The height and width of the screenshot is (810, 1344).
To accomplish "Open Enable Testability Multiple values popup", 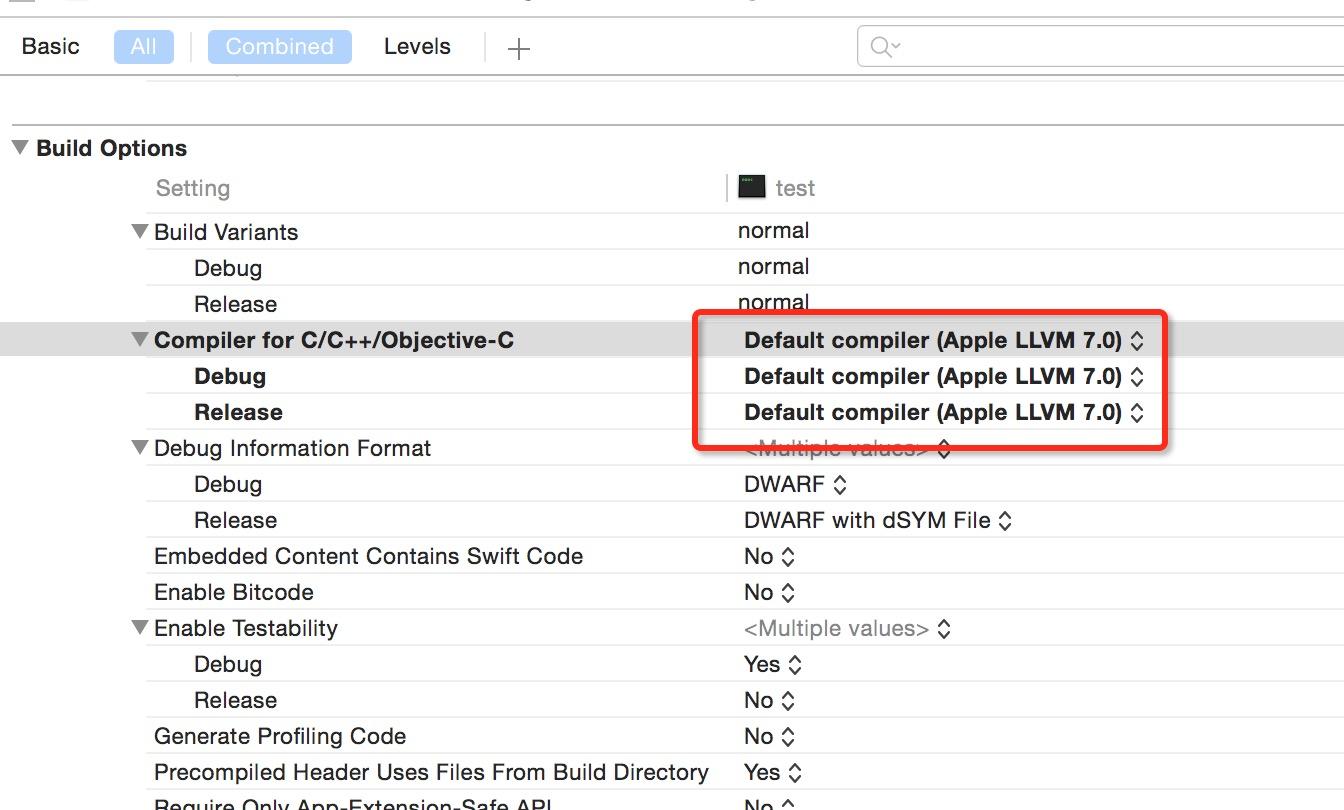I will tap(847, 628).
